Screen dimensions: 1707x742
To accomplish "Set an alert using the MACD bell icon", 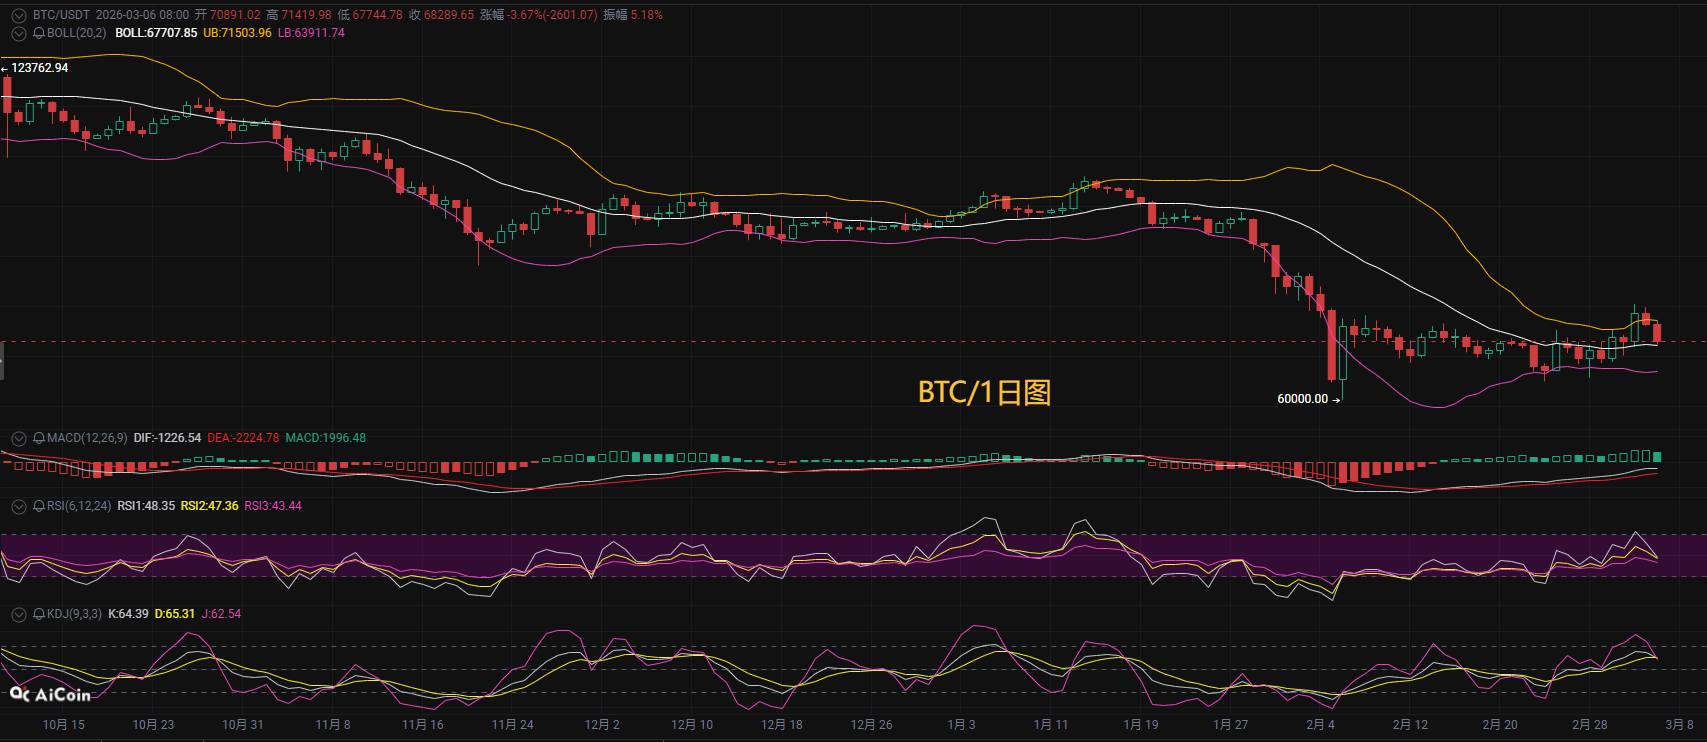I will 39,438.
